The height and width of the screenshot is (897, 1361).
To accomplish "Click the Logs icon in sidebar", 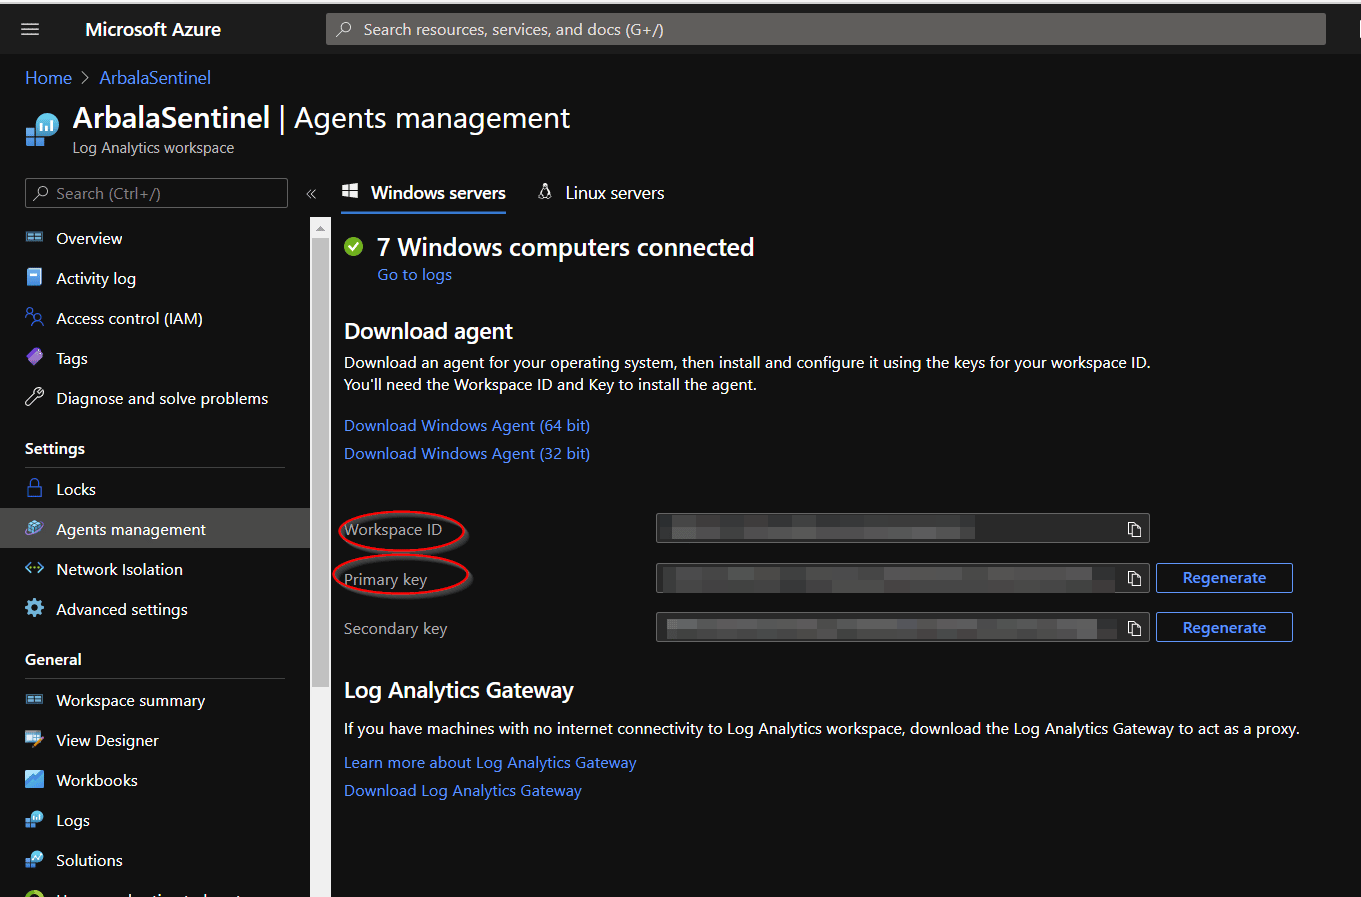I will pos(34,819).
